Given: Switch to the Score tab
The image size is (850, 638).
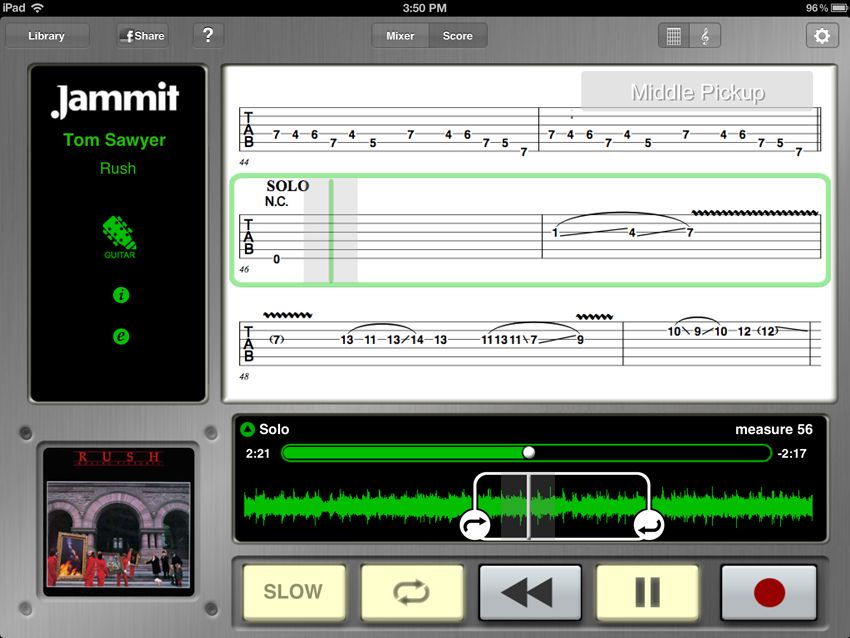Looking at the screenshot, I should click(458, 35).
